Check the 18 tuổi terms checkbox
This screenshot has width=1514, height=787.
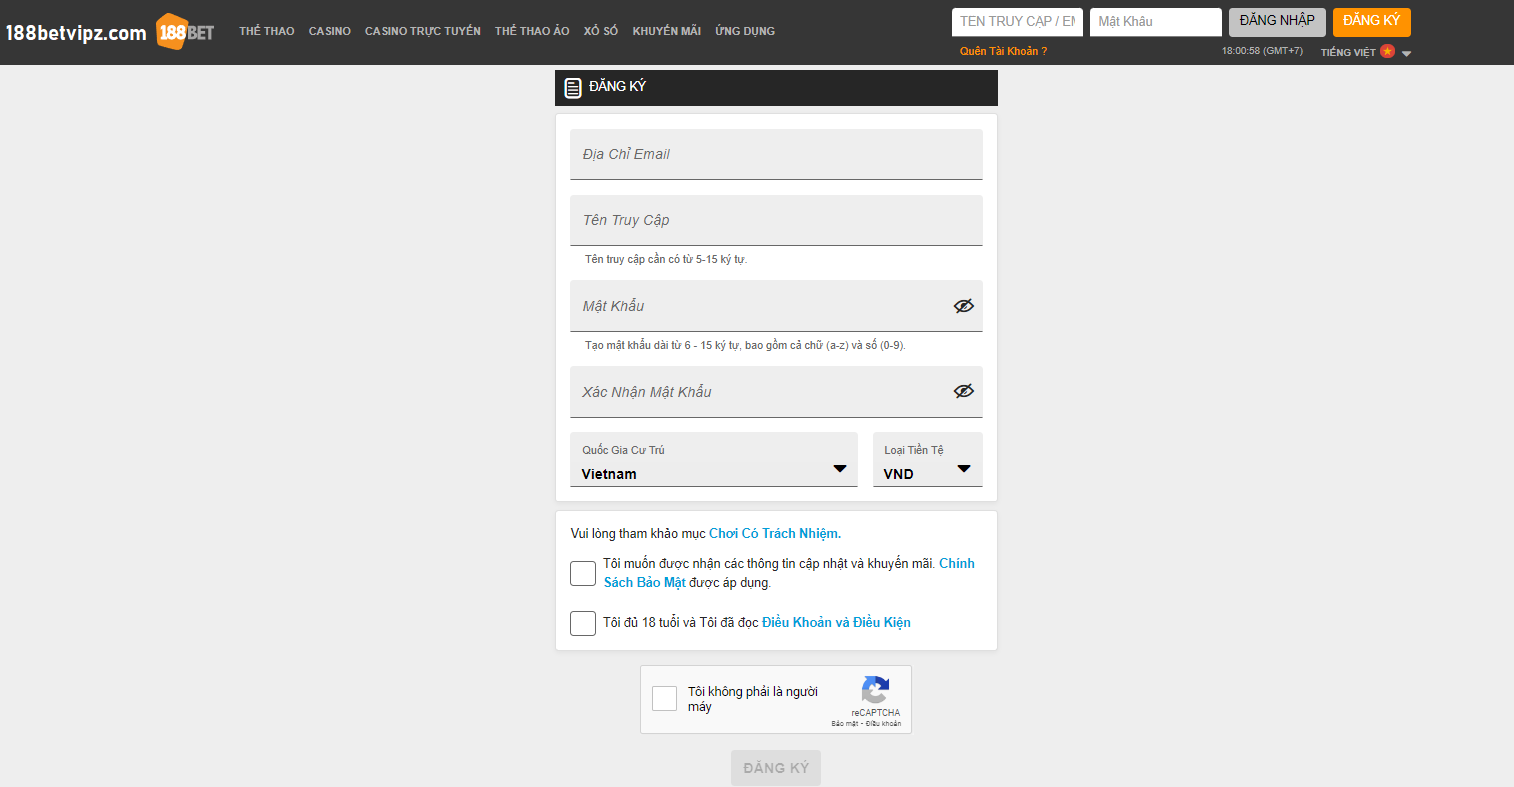[x=583, y=623]
